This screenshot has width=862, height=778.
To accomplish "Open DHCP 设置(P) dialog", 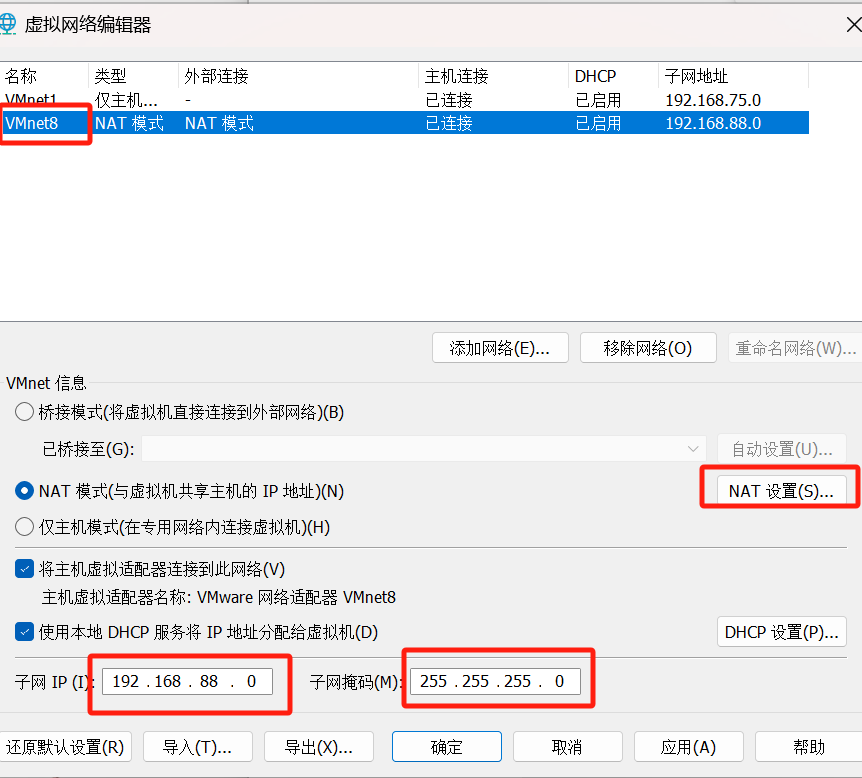I will [x=781, y=632].
